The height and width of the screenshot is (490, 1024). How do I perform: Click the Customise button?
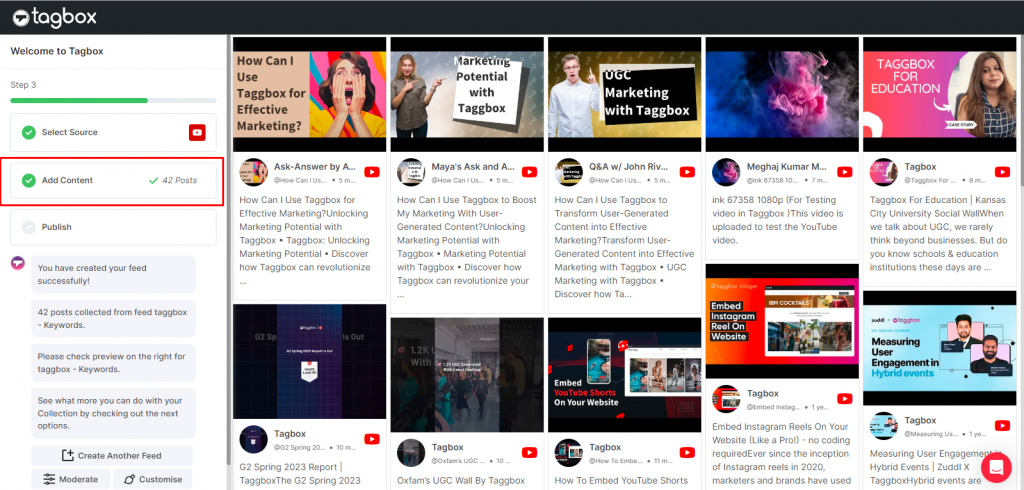(x=152, y=479)
